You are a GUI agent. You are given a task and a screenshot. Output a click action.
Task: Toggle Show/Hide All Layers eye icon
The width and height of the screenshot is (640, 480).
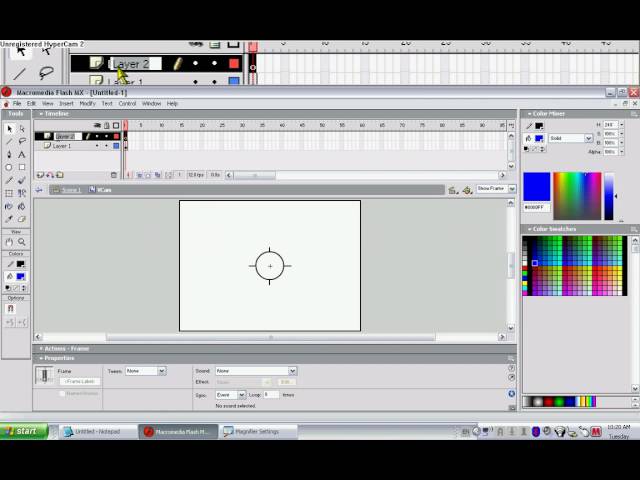tap(97, 125)
